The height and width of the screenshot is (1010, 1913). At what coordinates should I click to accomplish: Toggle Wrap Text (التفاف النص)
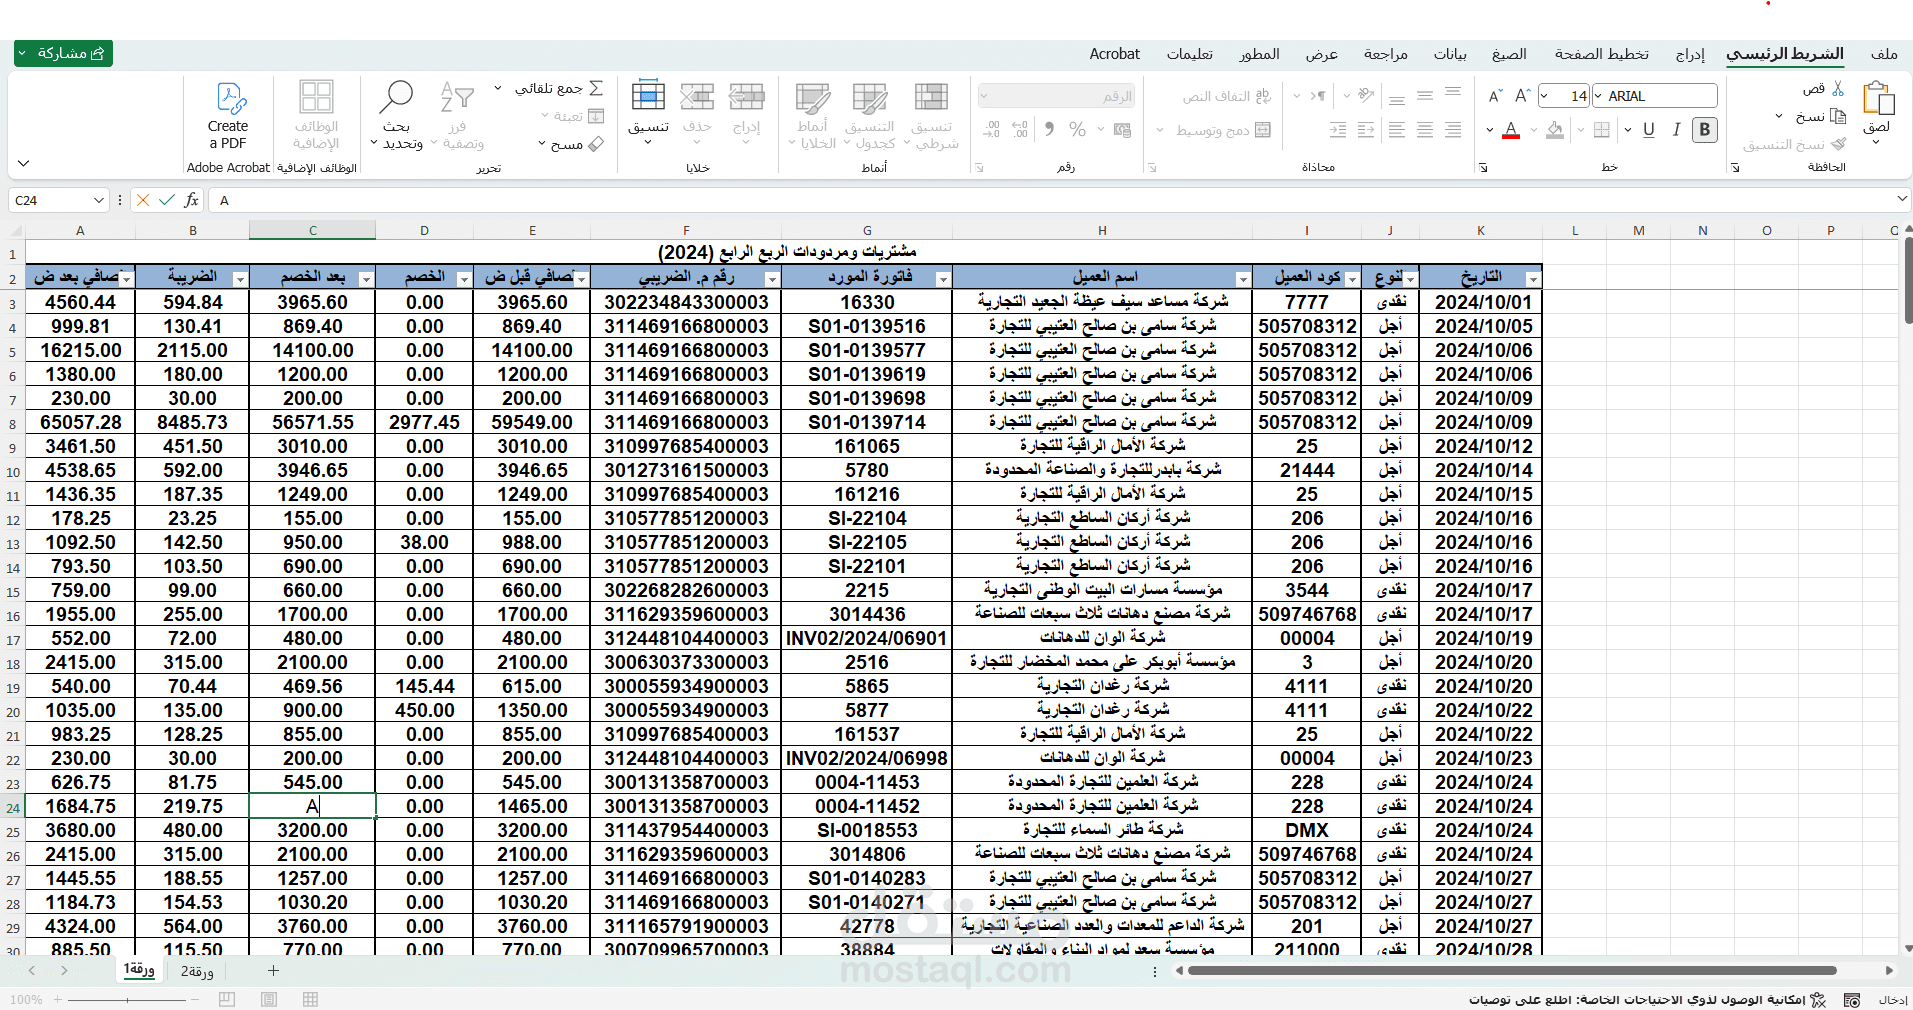[x=1227, y=96]
